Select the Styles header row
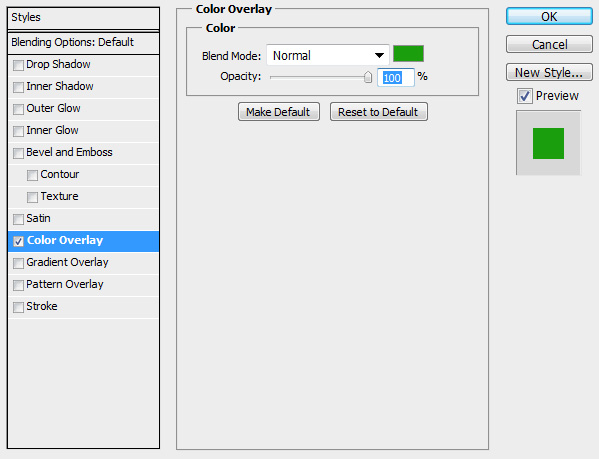The height and width of the screenshot is (459, 599). click(83, 18)
